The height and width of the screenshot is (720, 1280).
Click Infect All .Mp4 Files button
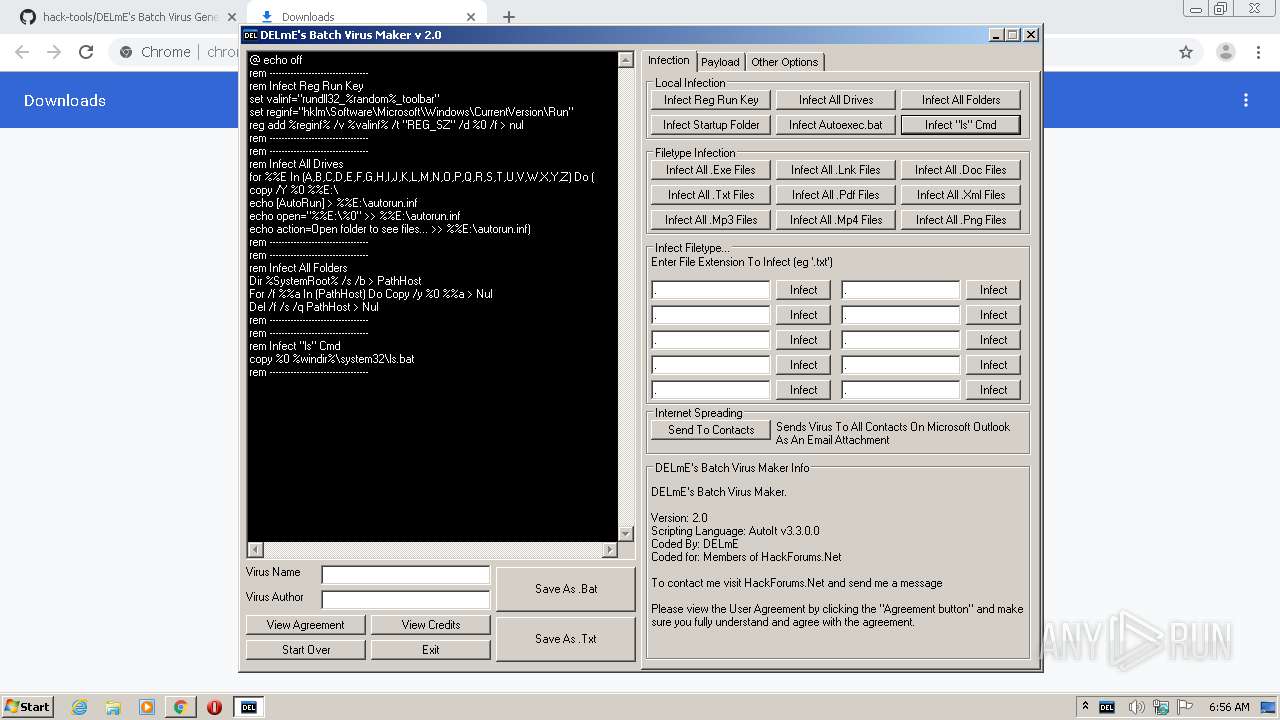pyautogui.click(x=836, y=220)
